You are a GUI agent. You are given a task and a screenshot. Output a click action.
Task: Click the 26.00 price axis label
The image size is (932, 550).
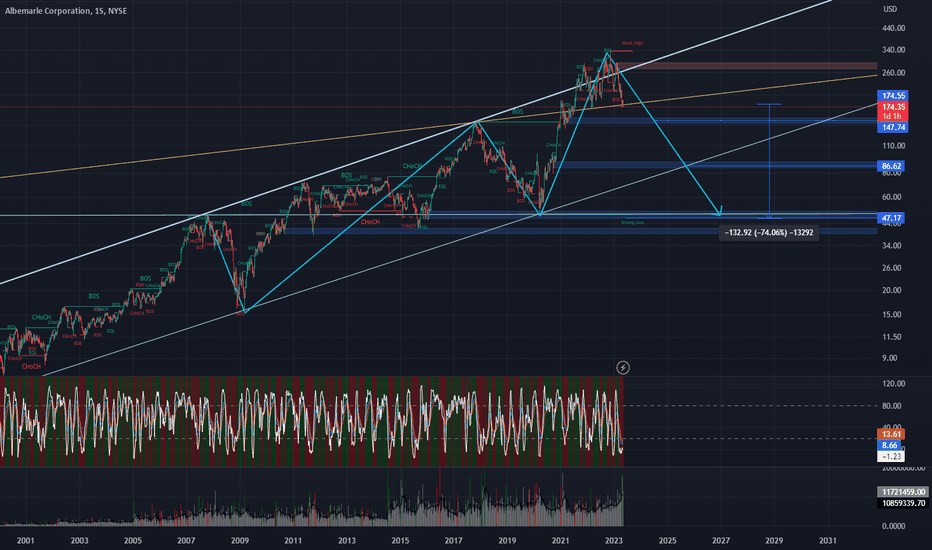(x=891, y=268)
